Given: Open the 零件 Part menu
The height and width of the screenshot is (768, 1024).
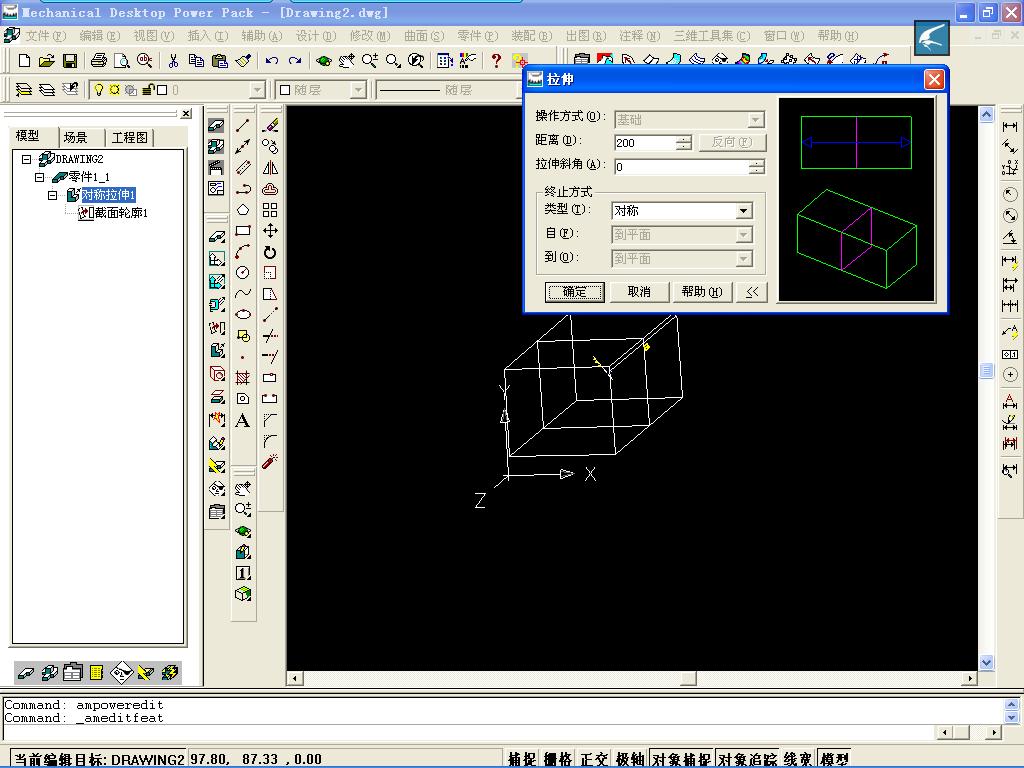Looking at the screenshot, I should click(x=477, y=35).
